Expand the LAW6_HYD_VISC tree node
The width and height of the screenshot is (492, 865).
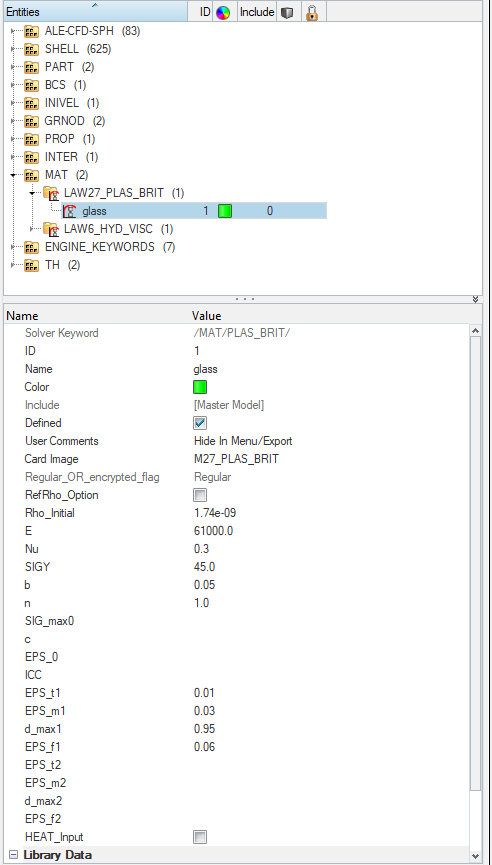pyautogui.click(x=32, y=229)
